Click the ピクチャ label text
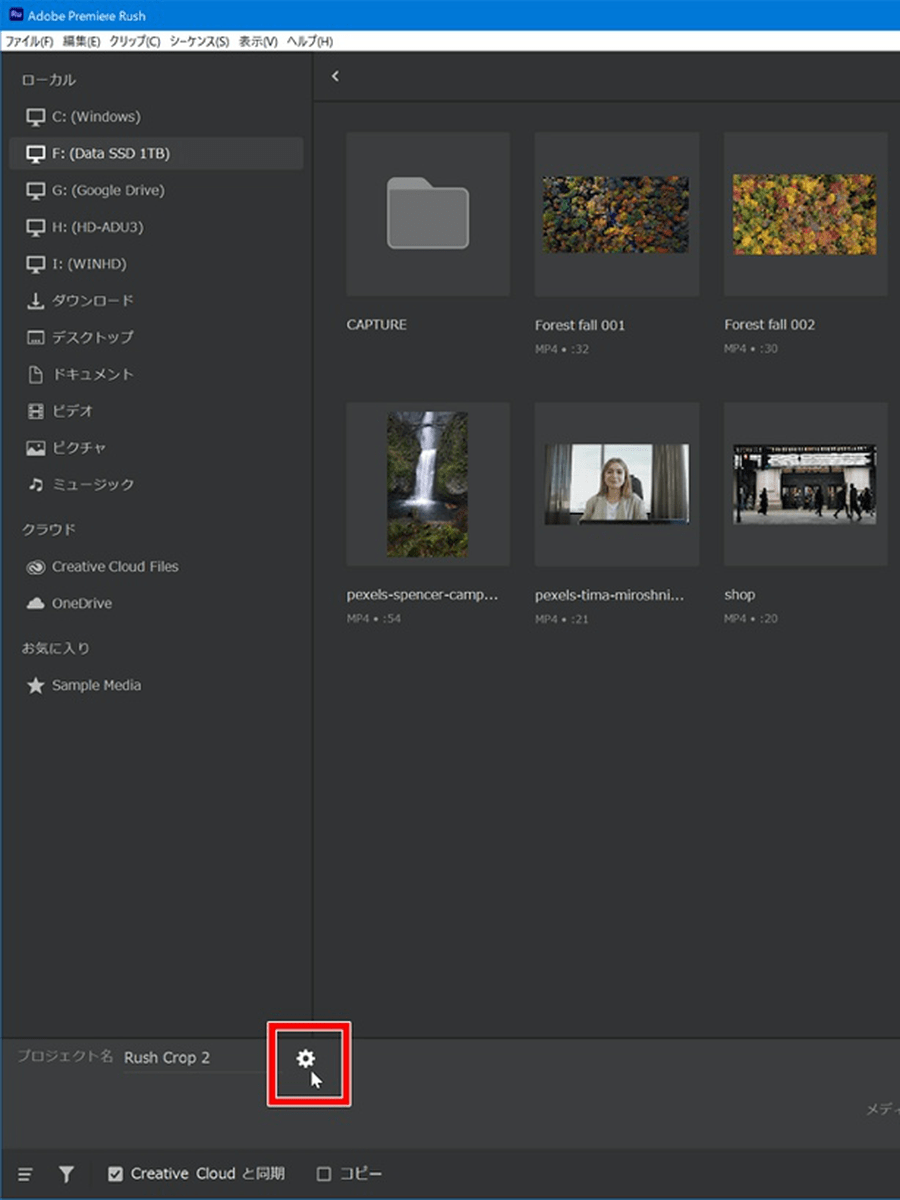Screen dimensions: 900x1200 pyautogui.click(x=79, y=448)
